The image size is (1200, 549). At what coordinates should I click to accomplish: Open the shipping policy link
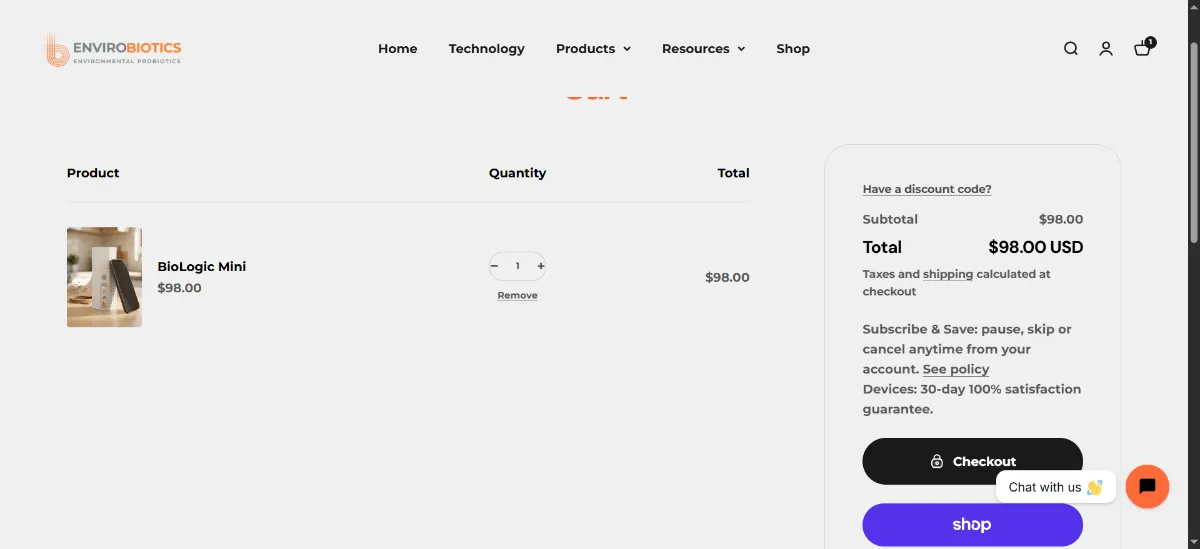(x=948, y=274)
